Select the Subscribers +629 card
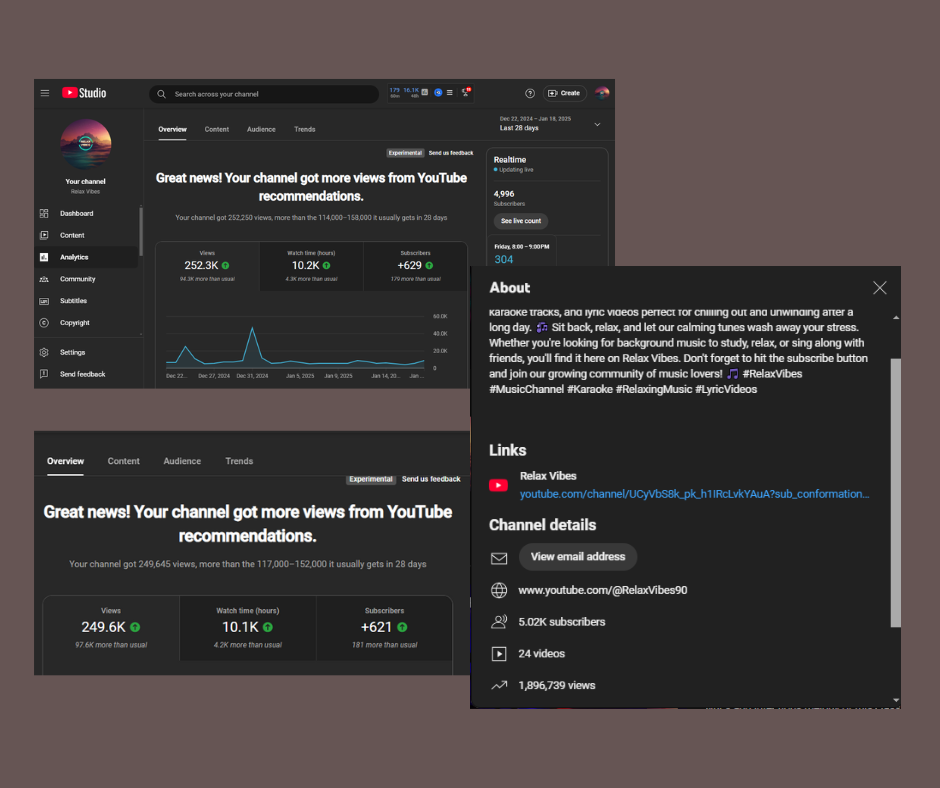The height and width of the screenshot is (788, 940). (415, 266)
